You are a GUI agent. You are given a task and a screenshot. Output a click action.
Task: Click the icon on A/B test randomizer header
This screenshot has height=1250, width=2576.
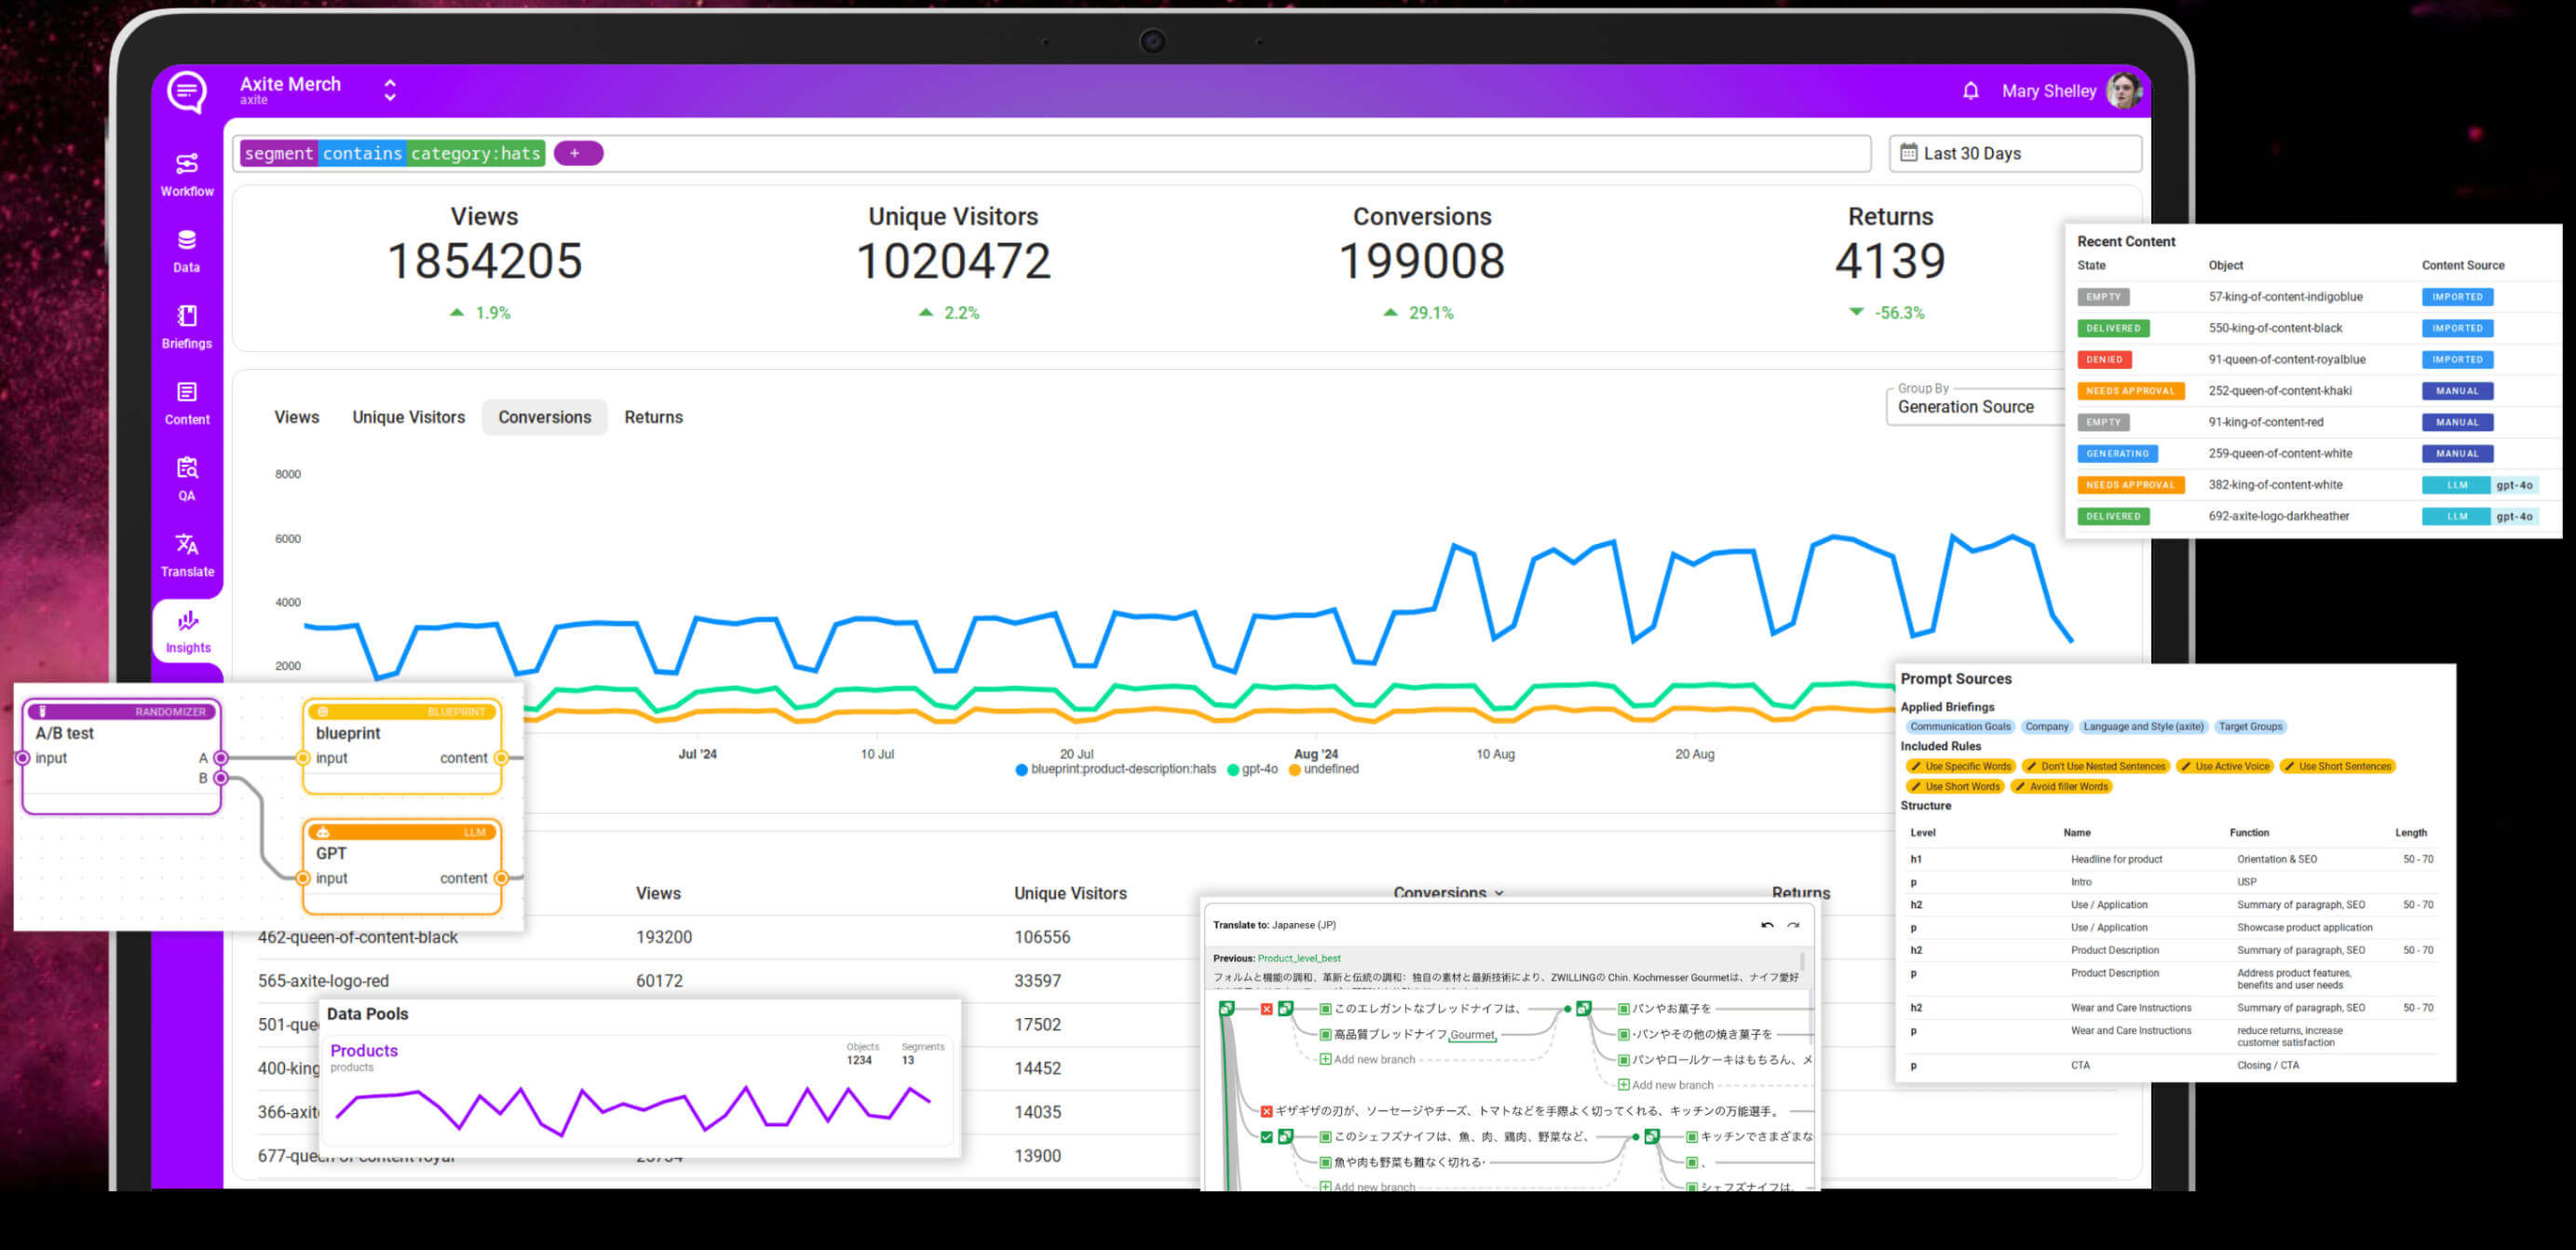click(42, 712)
